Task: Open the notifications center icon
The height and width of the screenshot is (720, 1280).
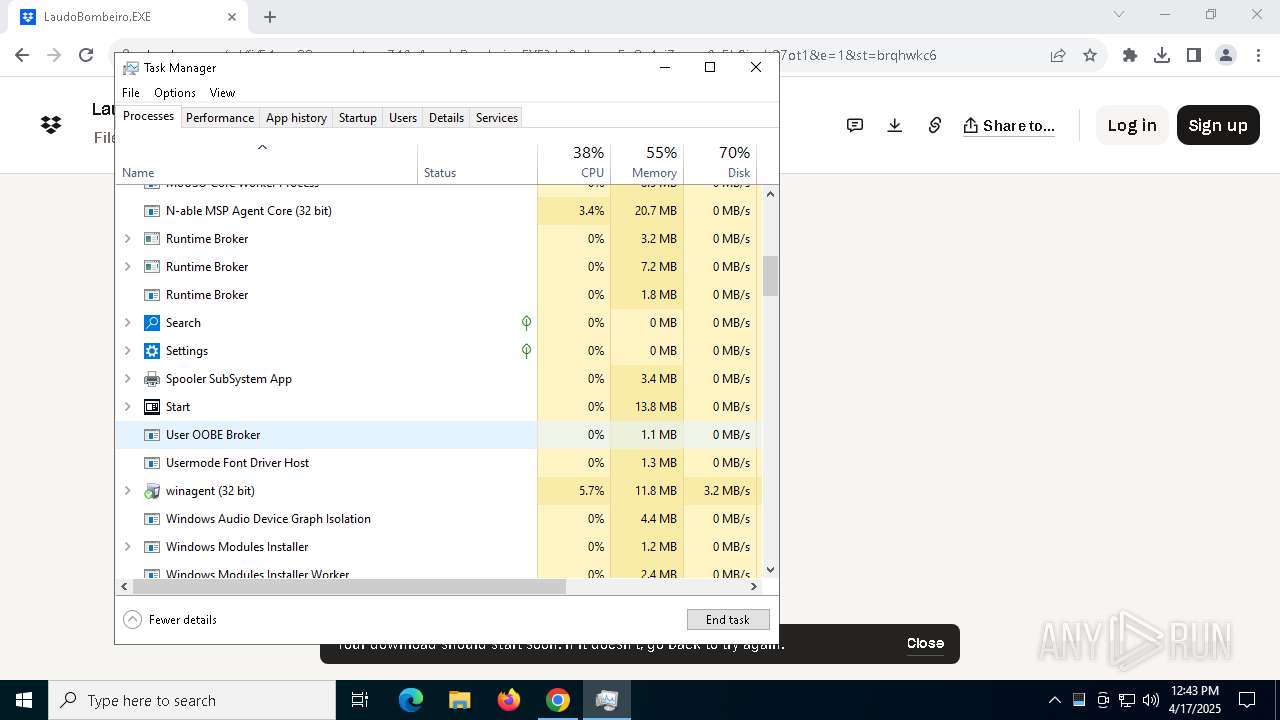Action: pyautogui.click(x=1247, y=700)
